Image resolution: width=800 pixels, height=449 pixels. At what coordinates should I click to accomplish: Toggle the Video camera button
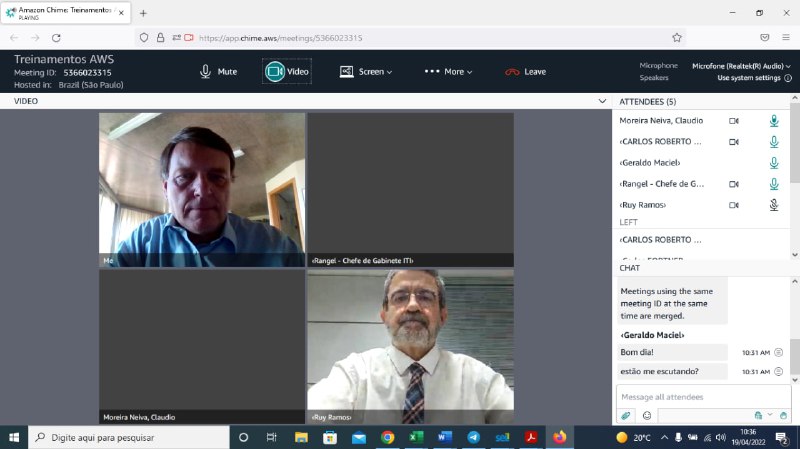(x=286, y=72)
